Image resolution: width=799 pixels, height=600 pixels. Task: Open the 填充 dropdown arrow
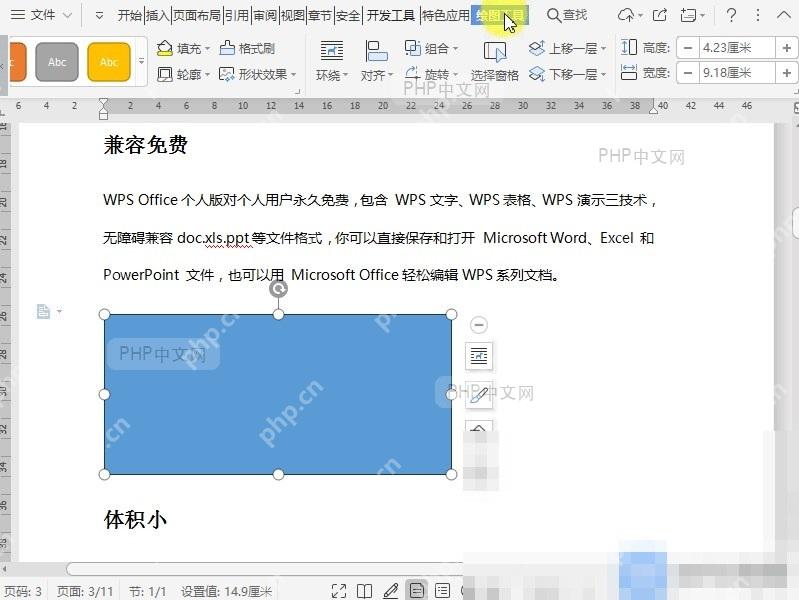coord(207,49)
